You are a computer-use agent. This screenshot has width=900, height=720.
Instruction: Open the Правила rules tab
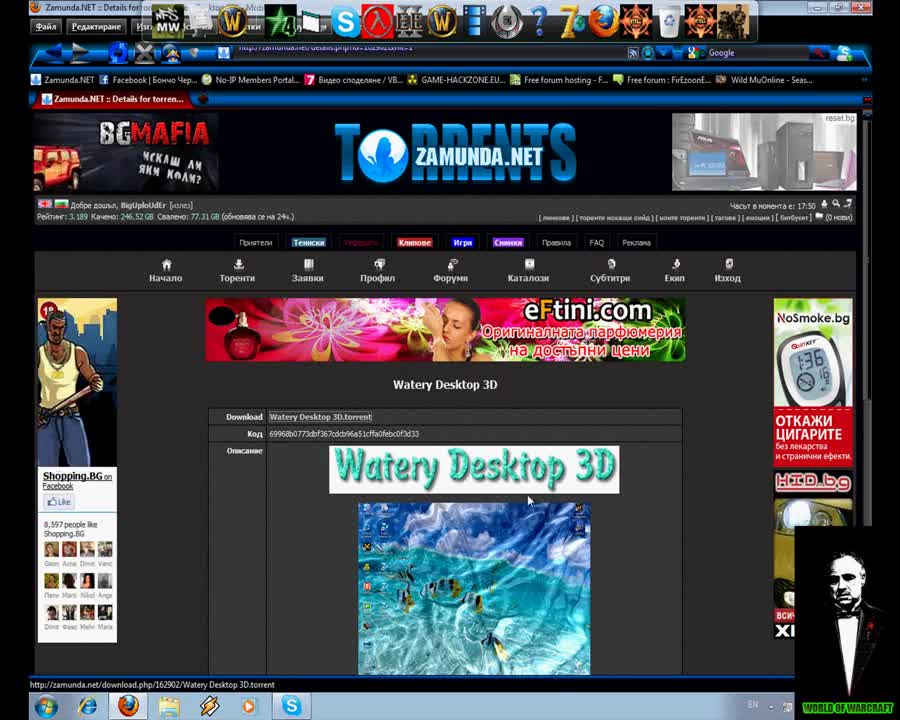click(556, 242)
